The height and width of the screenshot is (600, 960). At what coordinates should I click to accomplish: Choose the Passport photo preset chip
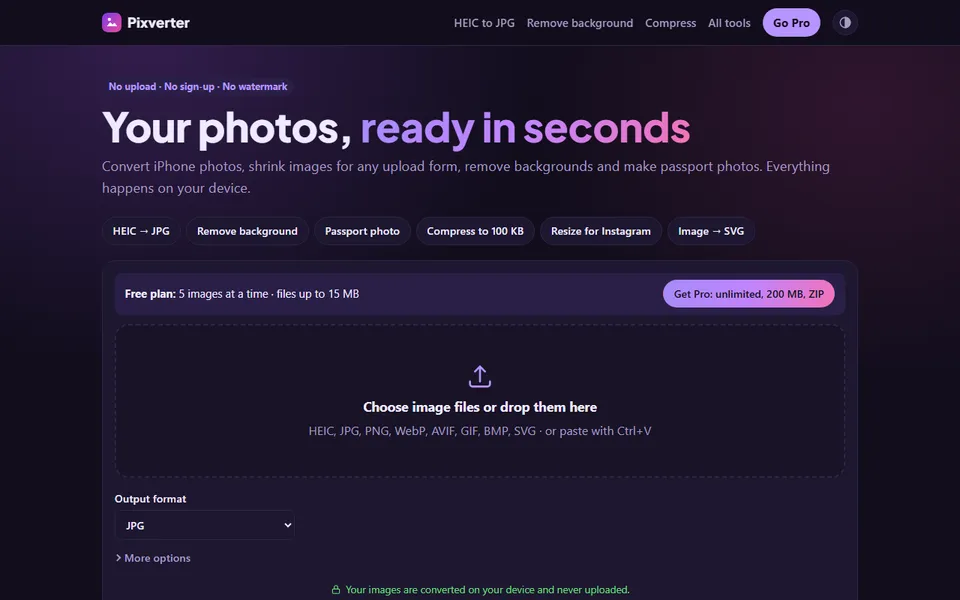[x=362, y=231]
